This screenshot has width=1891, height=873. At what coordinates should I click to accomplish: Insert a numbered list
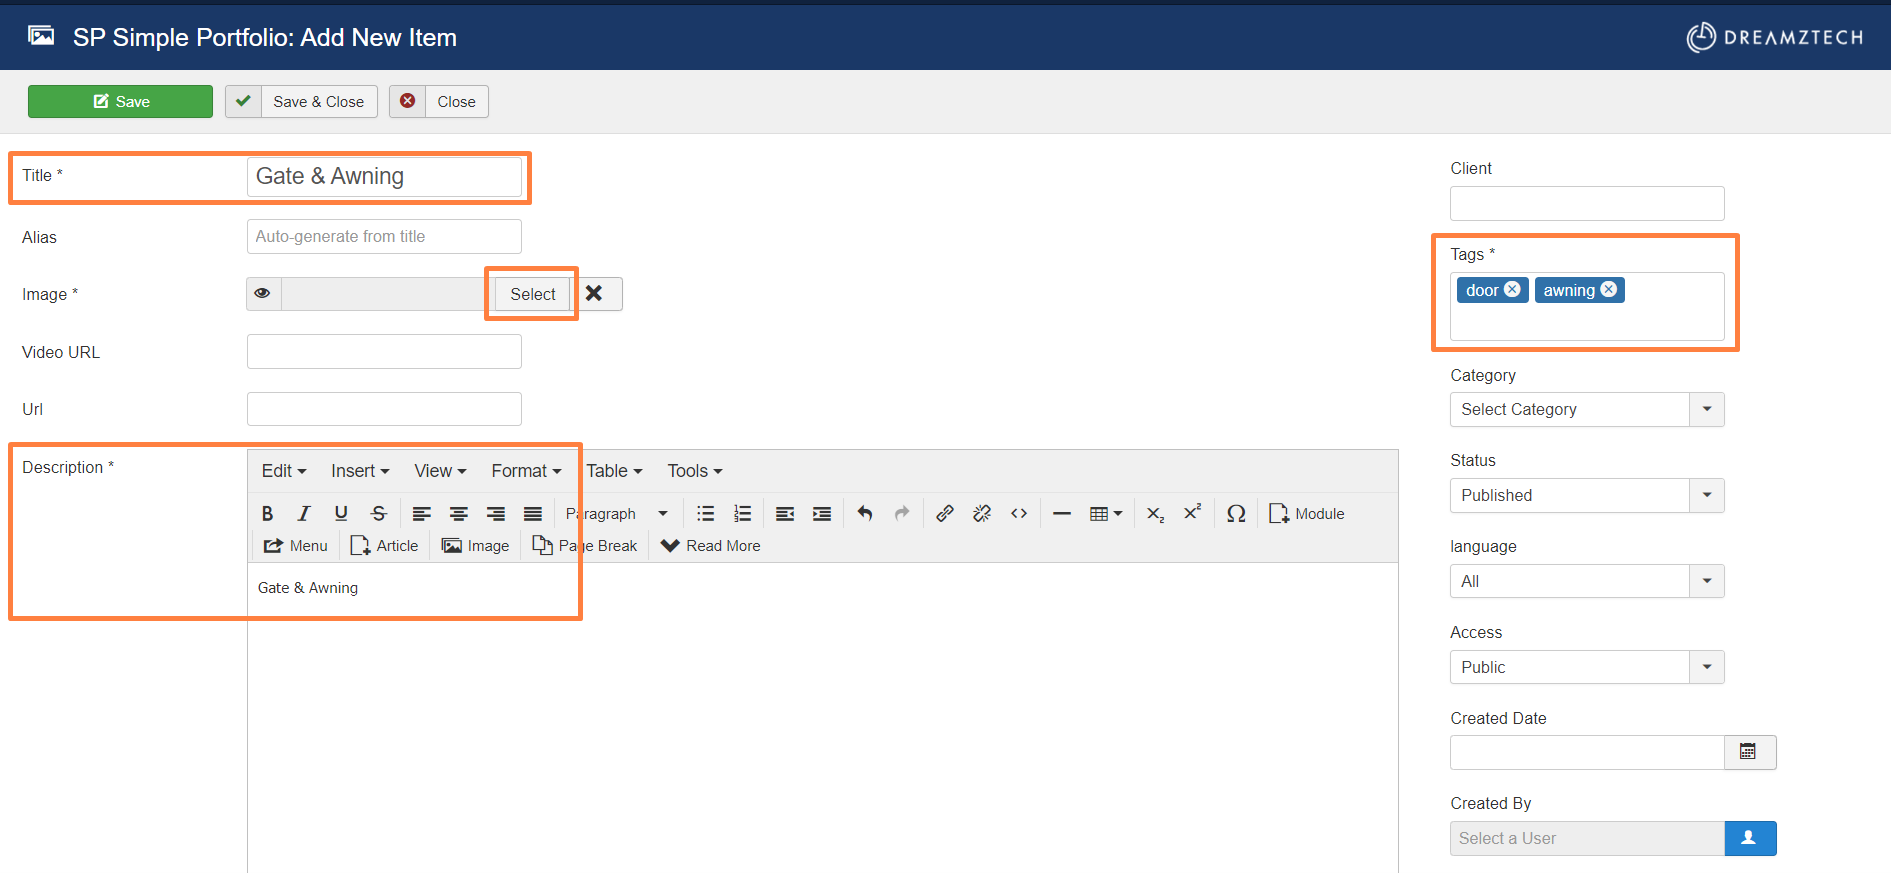[x=743, y=514]
